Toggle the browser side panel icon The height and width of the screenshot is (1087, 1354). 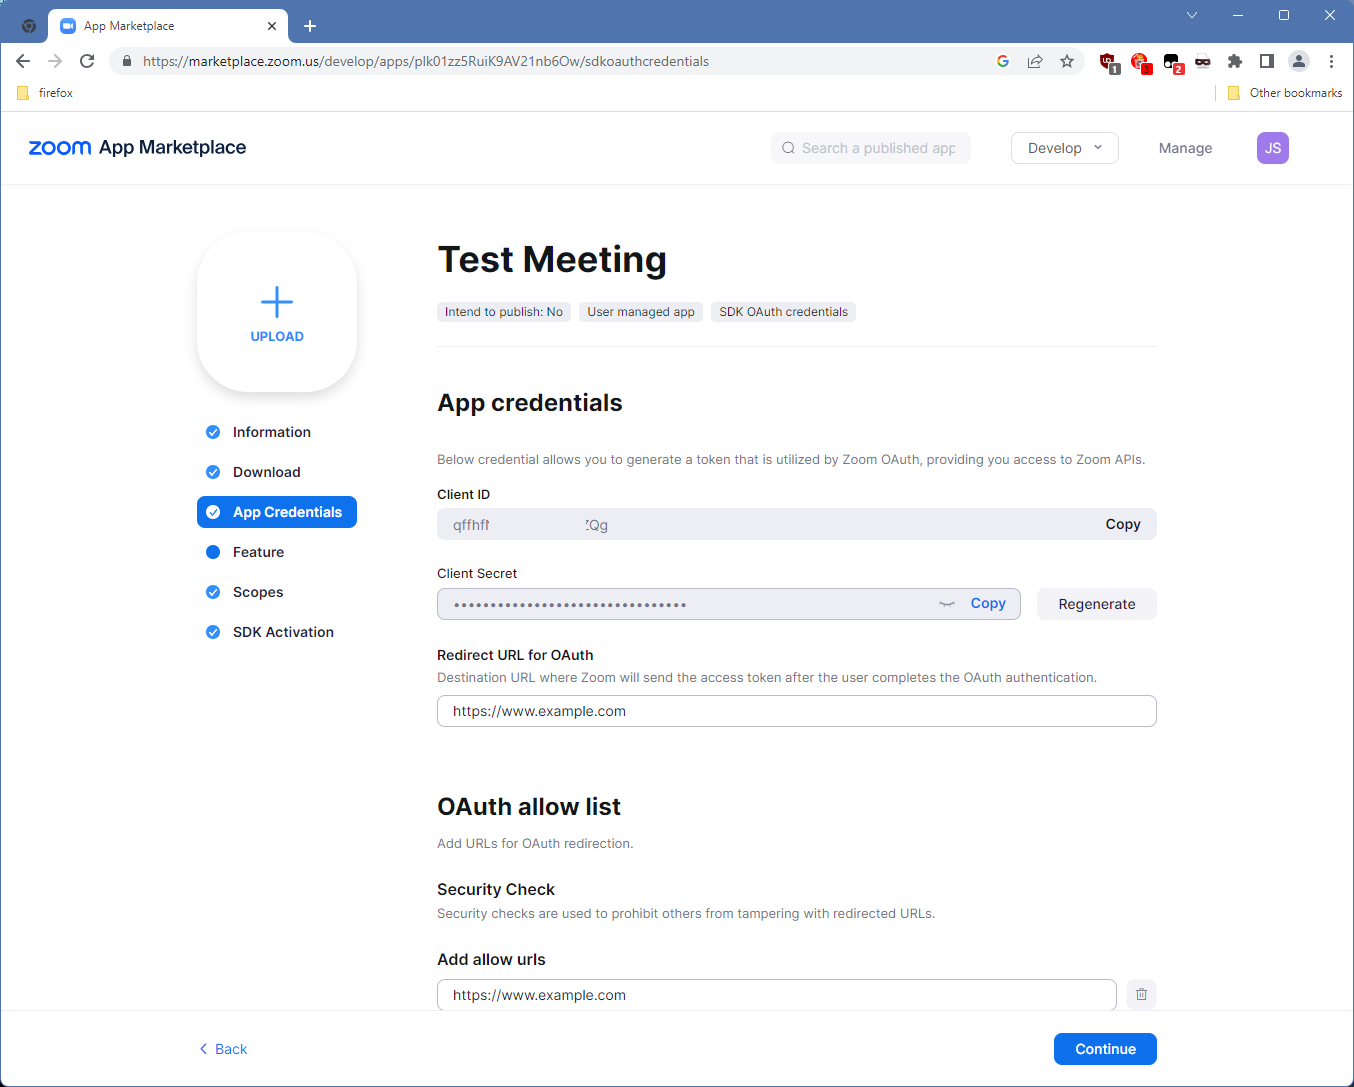coord(1267,61)
